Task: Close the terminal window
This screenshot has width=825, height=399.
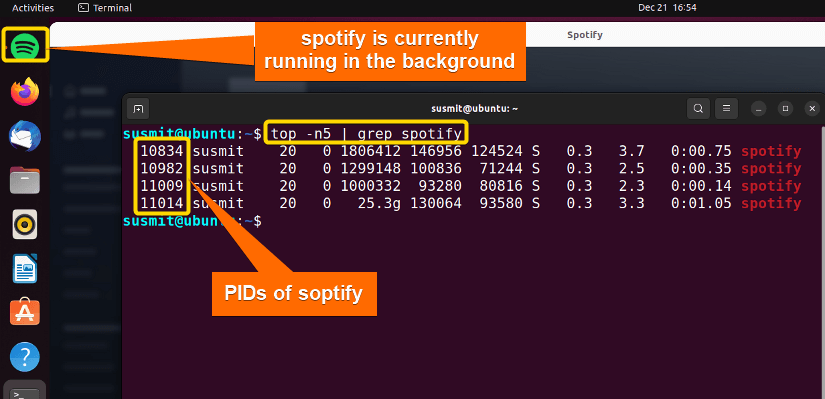Action: point(812,109)
